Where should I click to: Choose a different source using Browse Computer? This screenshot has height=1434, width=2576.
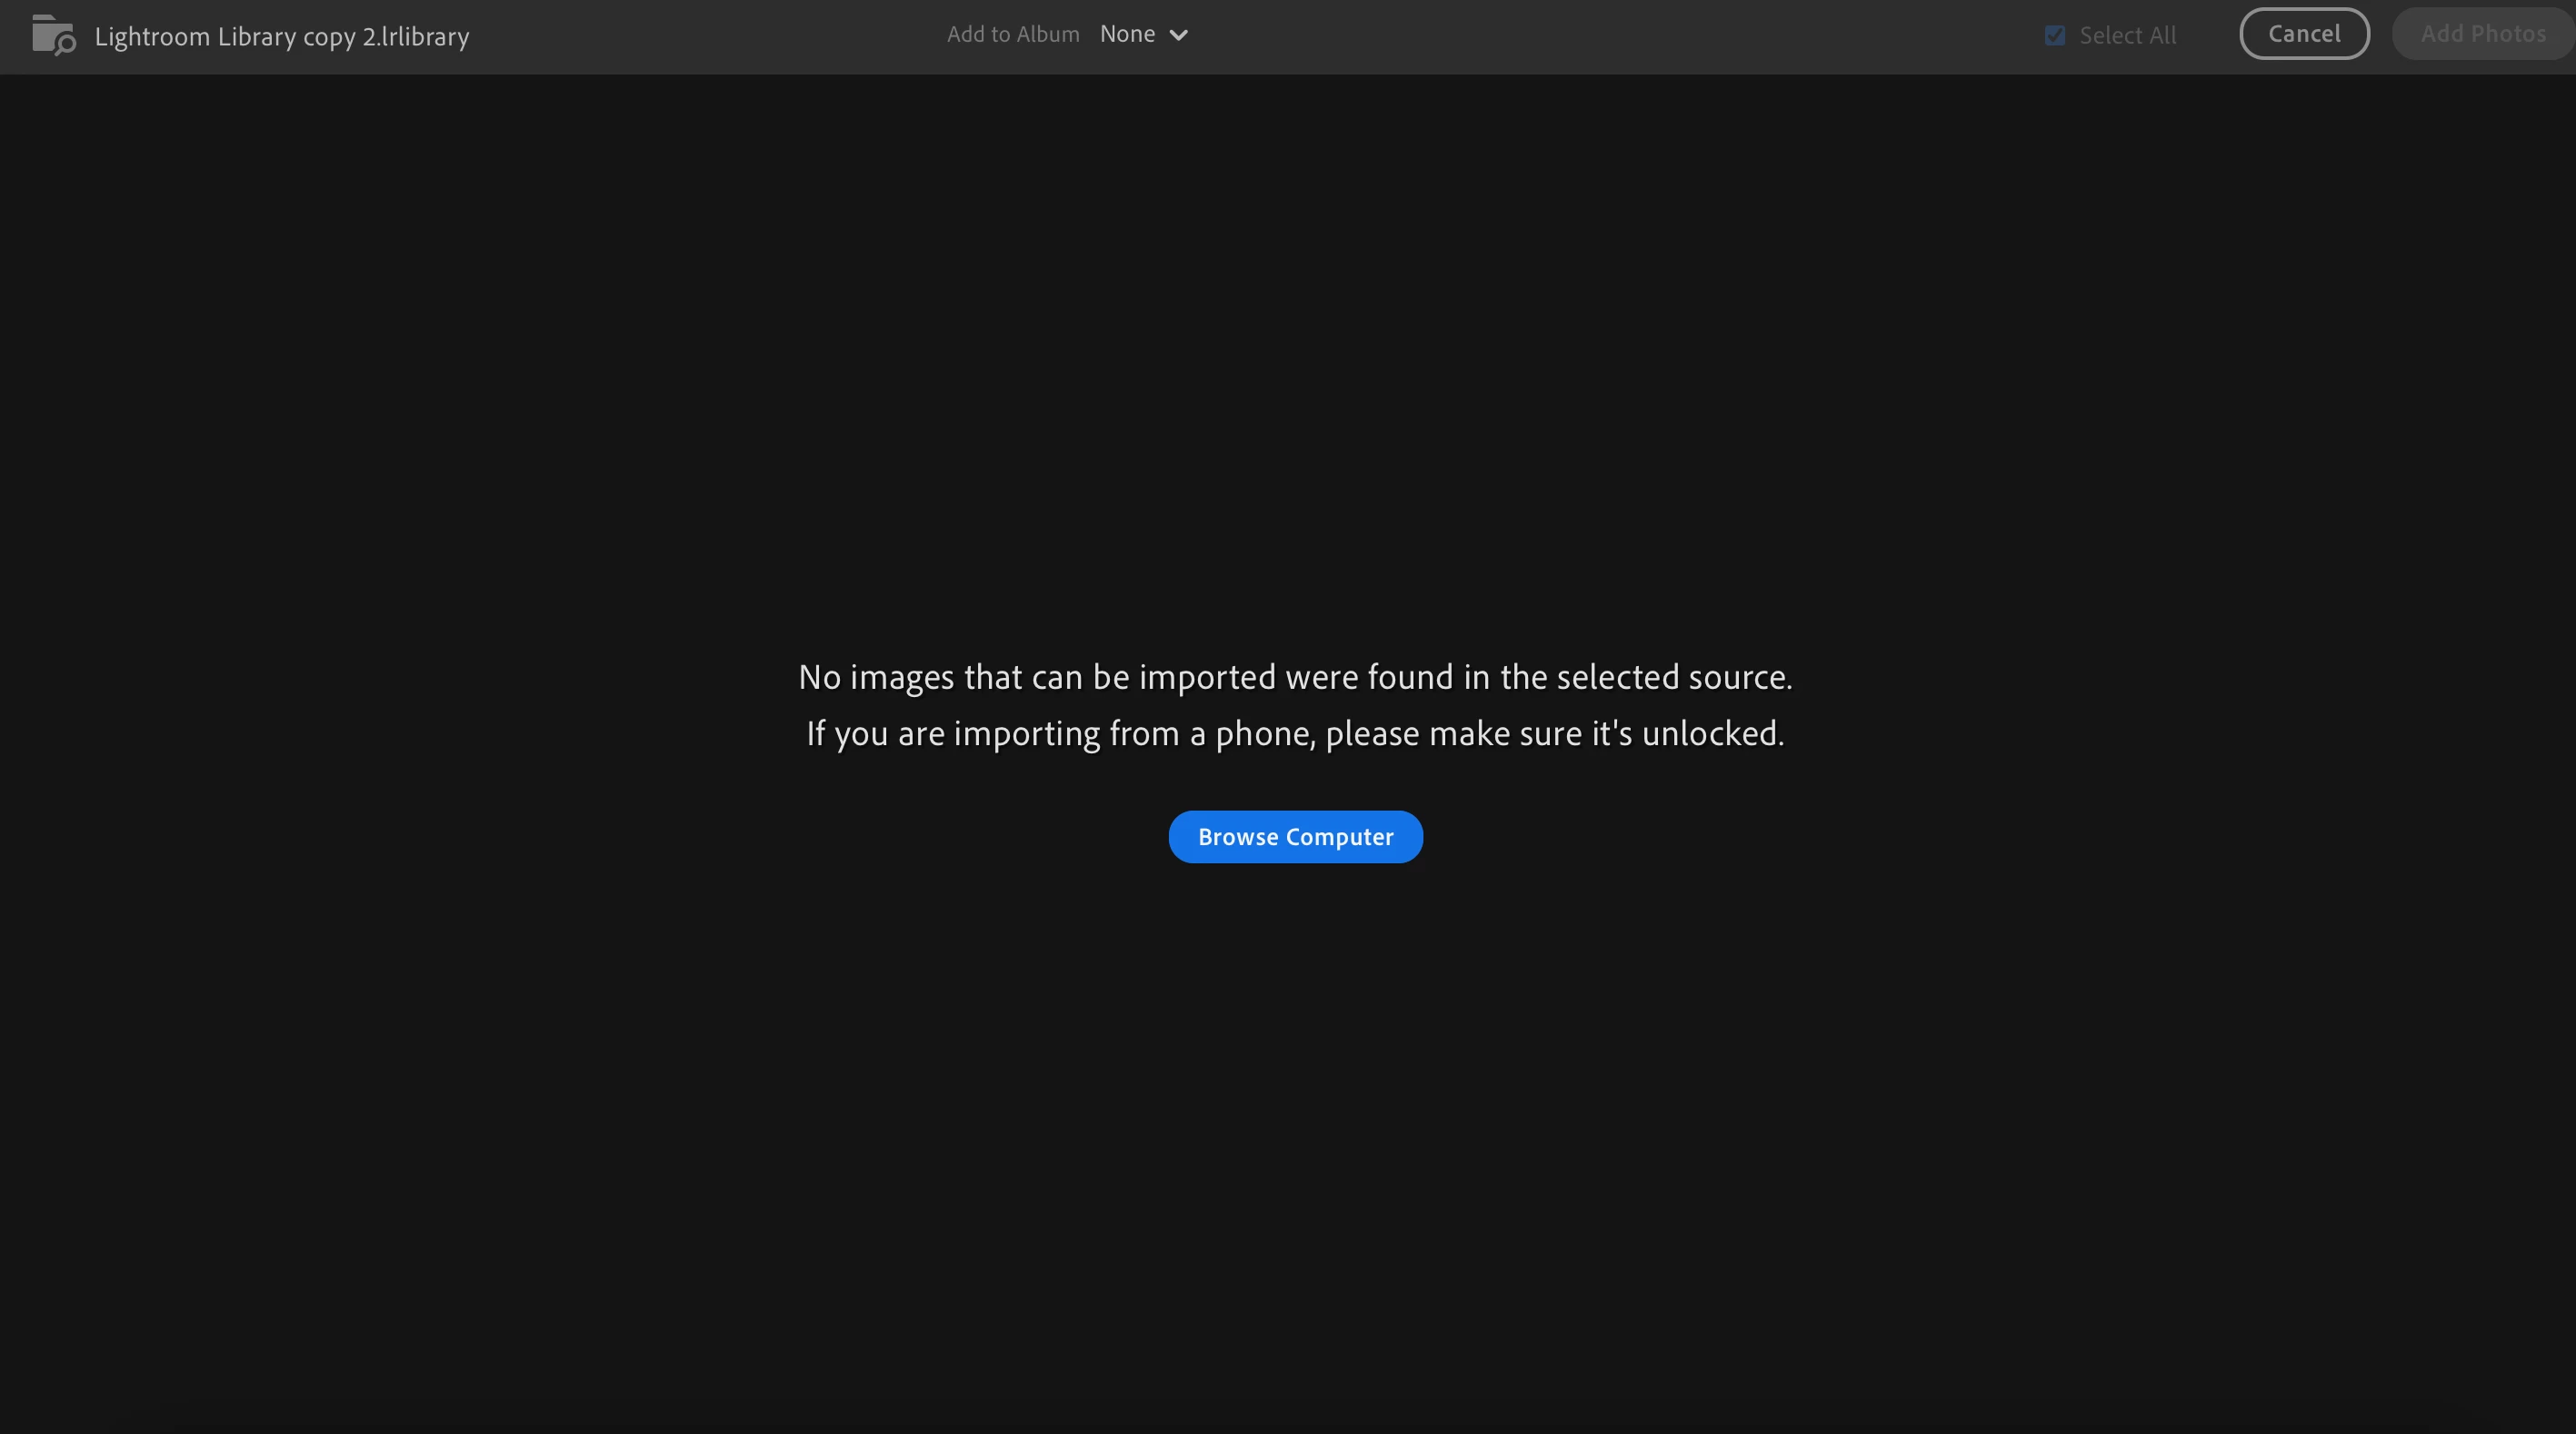coord(1295,836)
